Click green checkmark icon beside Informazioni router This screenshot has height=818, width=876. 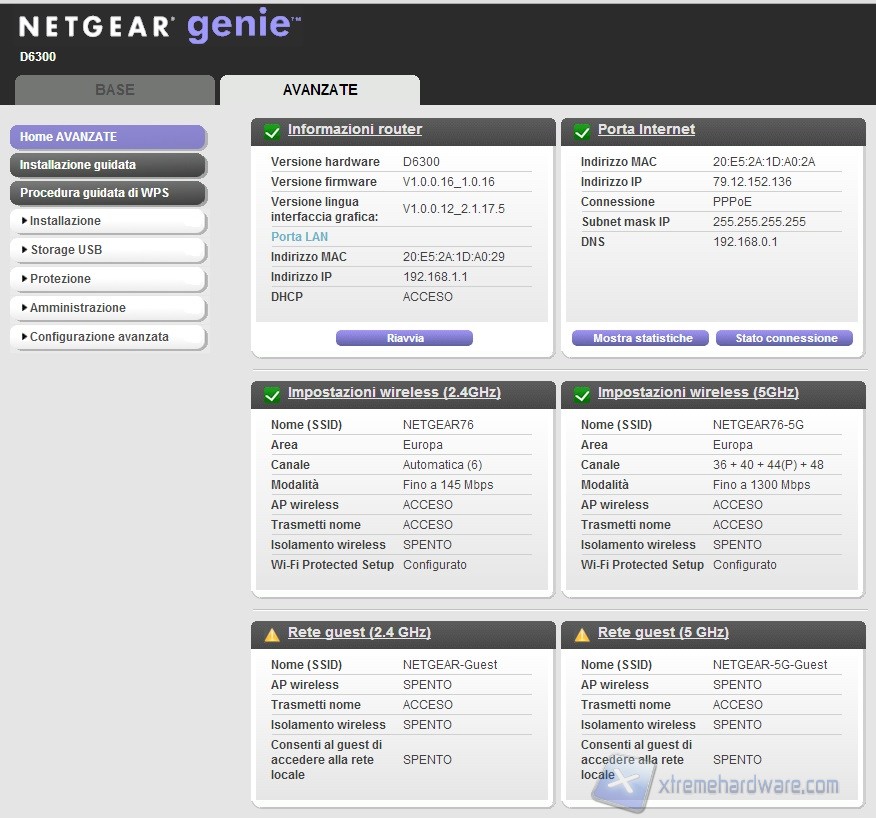[271, 131]
